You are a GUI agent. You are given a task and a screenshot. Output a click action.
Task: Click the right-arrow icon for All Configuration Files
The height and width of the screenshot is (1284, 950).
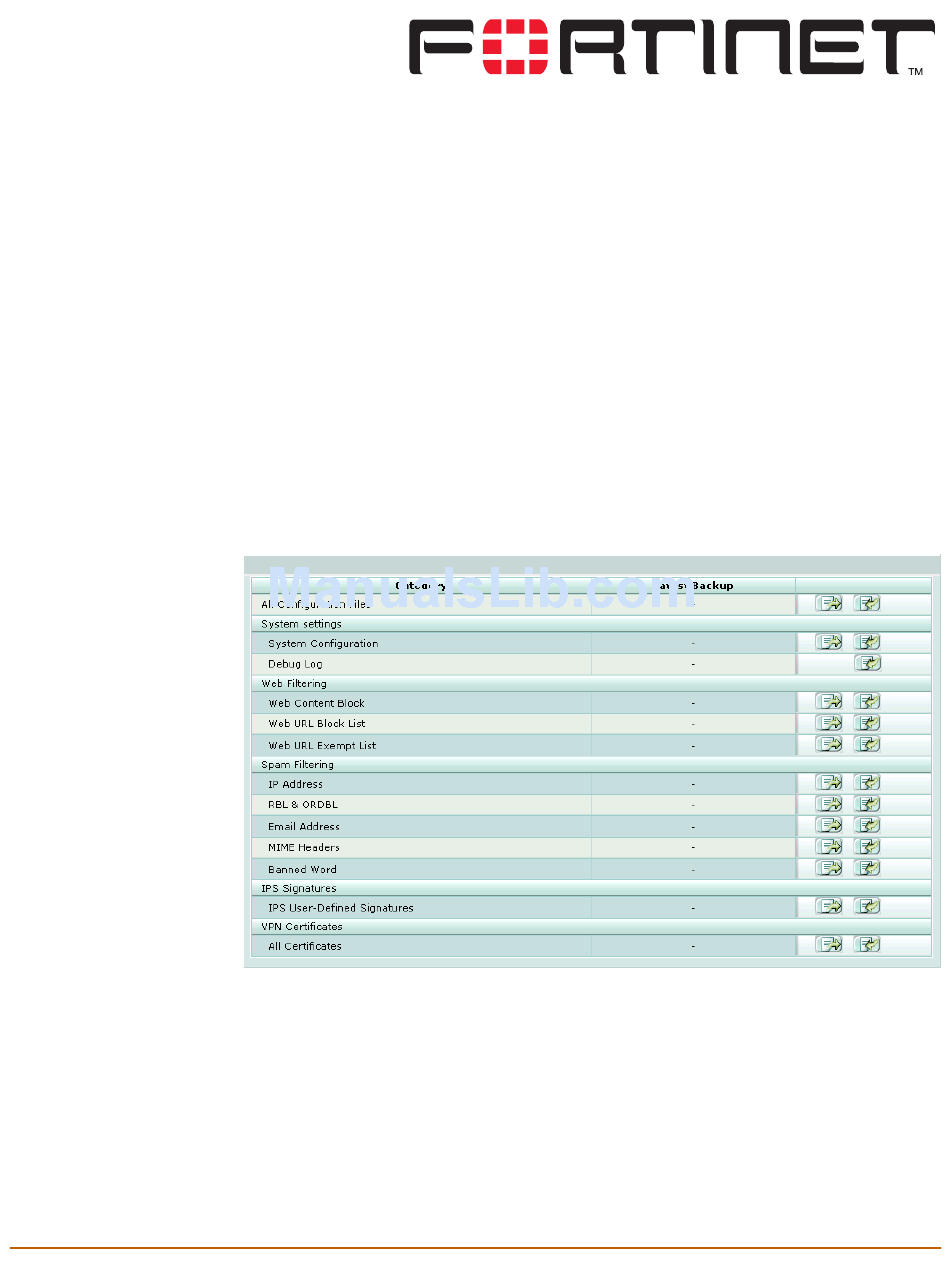[829, 603]
